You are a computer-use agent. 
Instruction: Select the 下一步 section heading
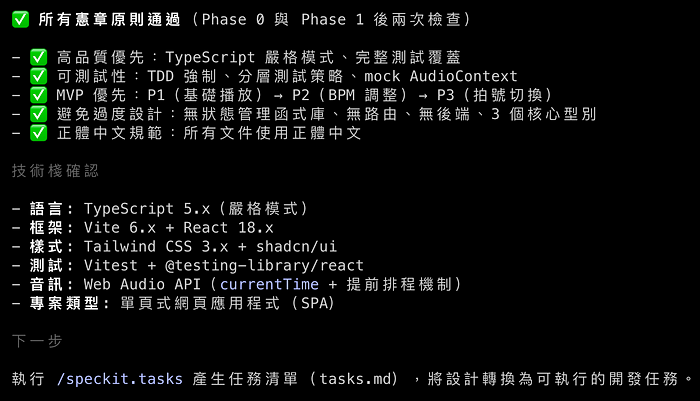click(x=37, y=341)
